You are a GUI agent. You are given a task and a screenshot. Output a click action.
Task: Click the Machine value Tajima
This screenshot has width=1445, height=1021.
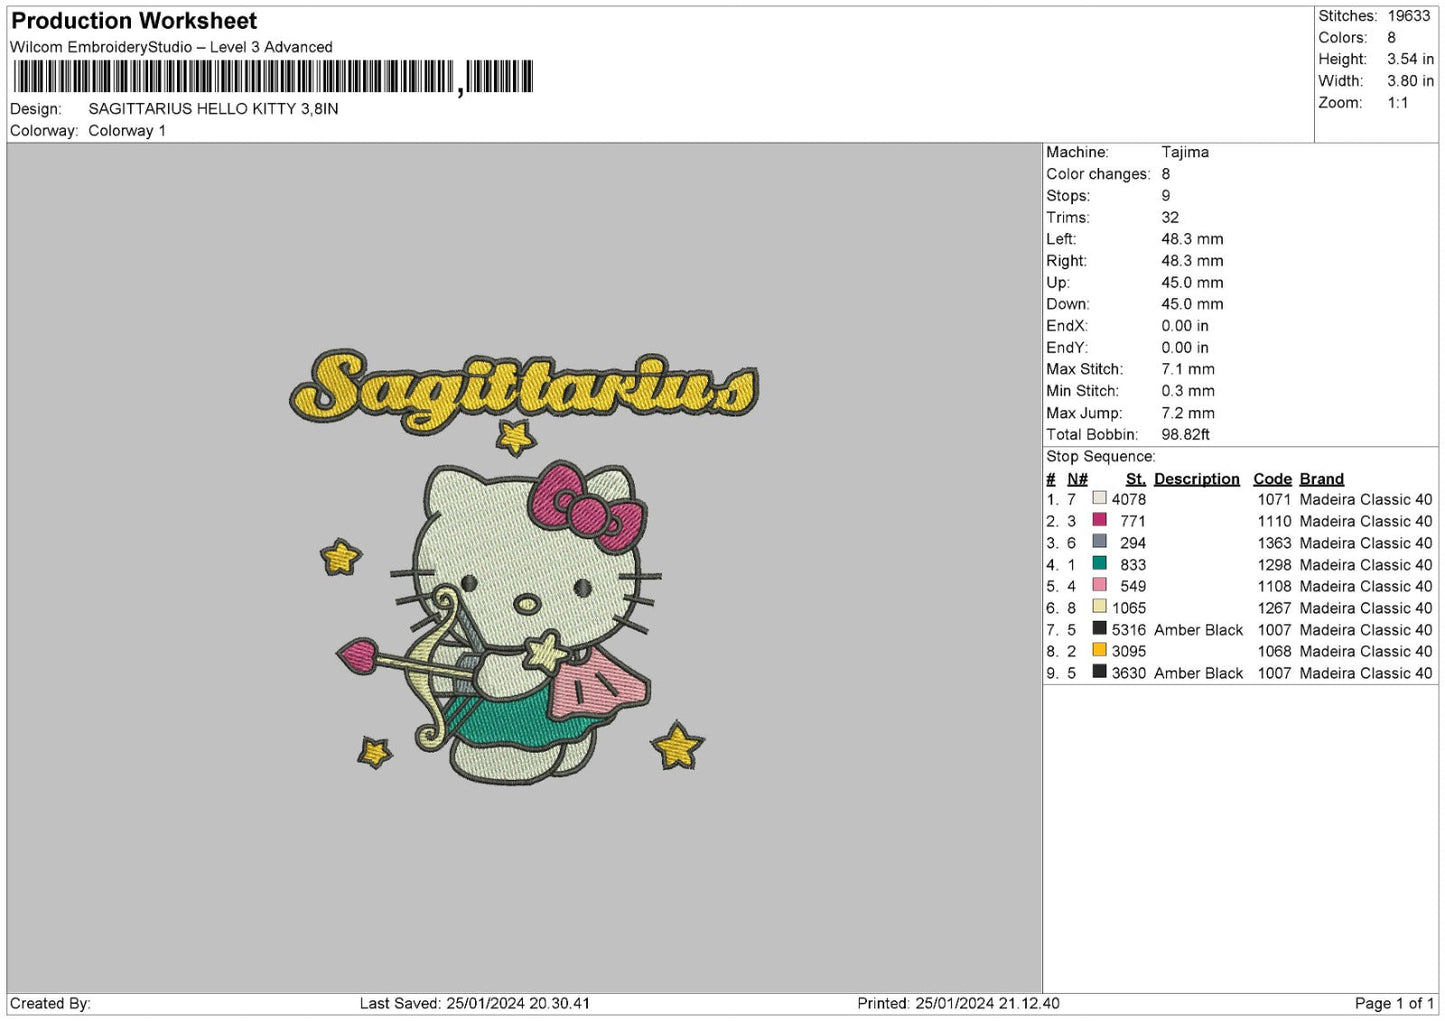1185,152
